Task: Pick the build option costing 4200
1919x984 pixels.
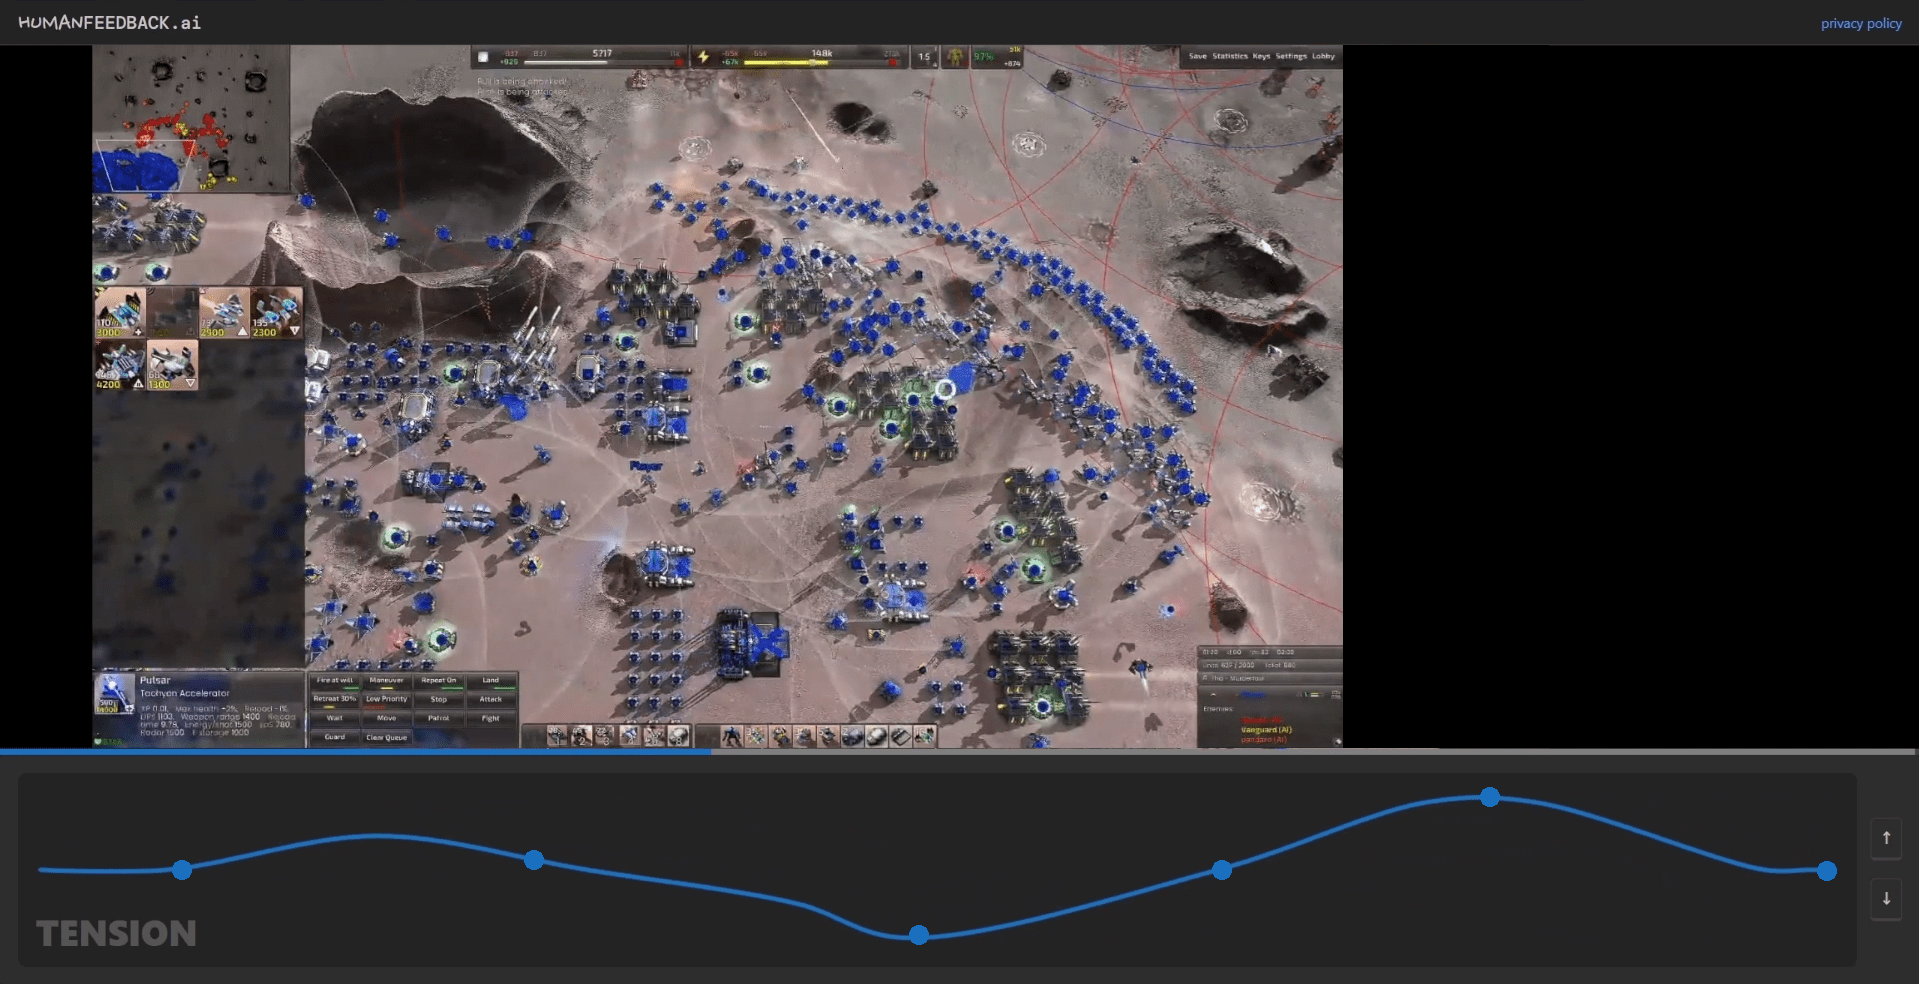Action: 120,365
